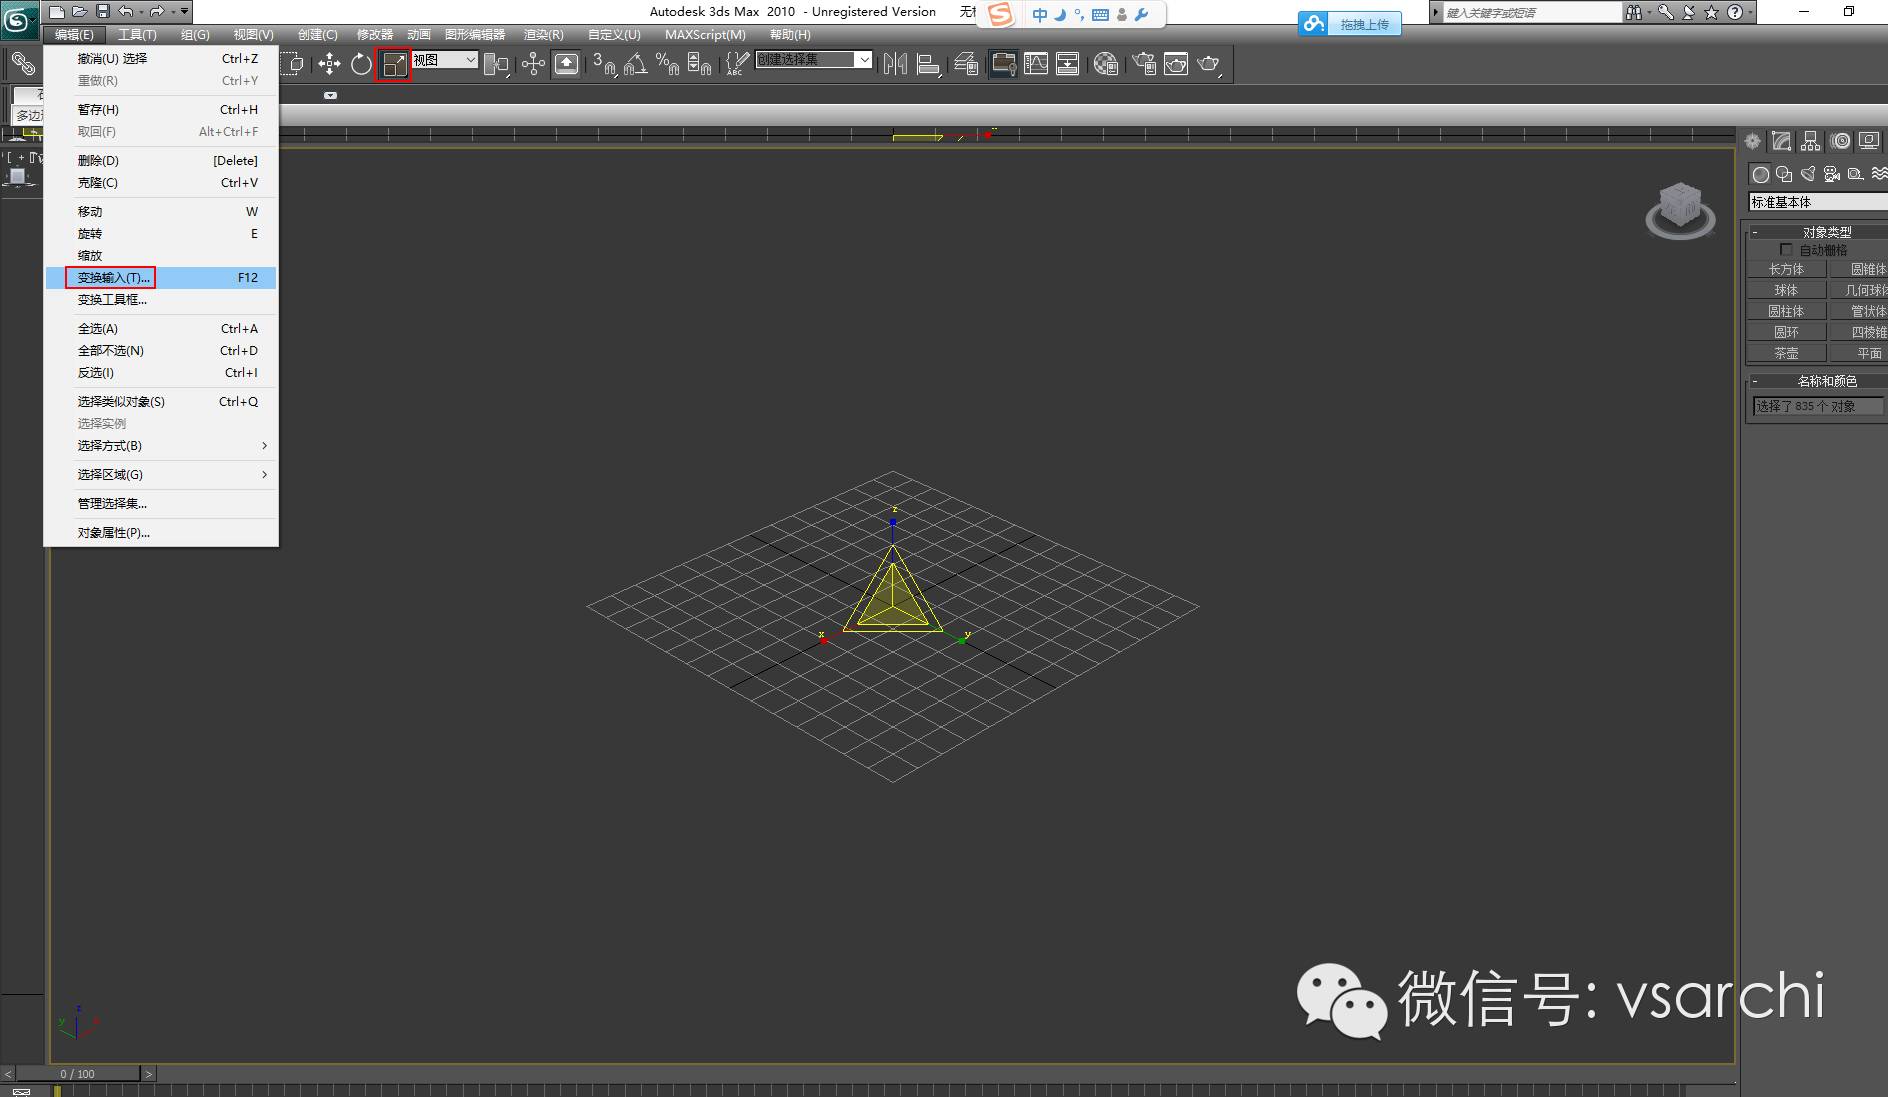
Task: Choose 变换输入(T)... from Edit menu
Action: coord(161,277)
